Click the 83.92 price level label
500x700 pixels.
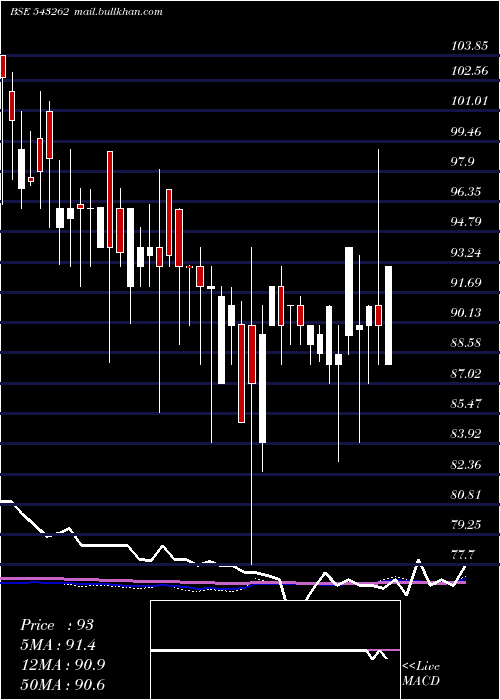point(469,433)
